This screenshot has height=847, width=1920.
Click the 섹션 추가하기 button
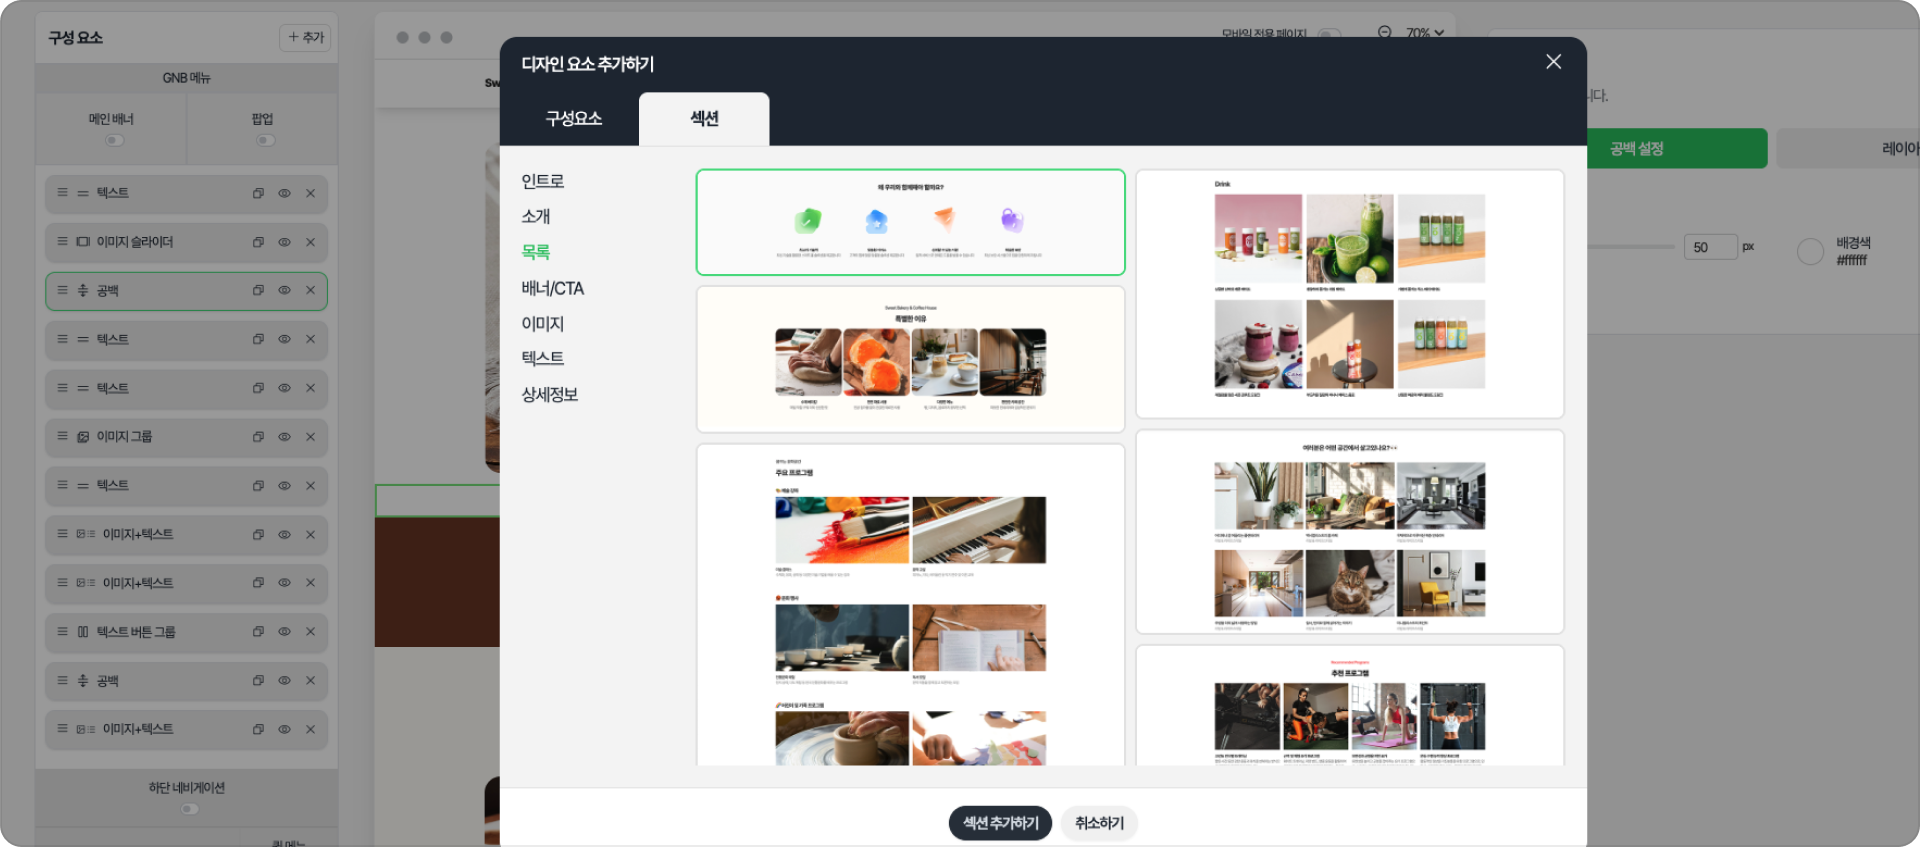(1000, 823)
